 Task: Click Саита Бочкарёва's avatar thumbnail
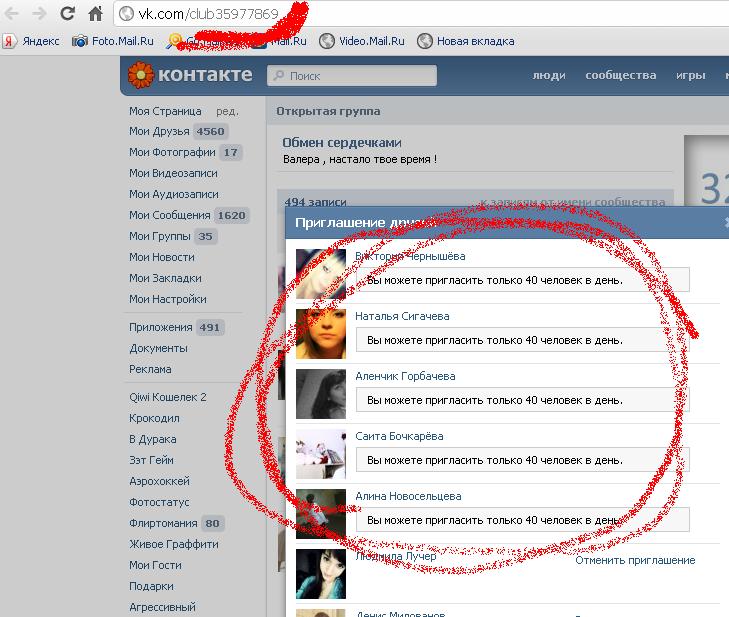[x=321, y=454]
